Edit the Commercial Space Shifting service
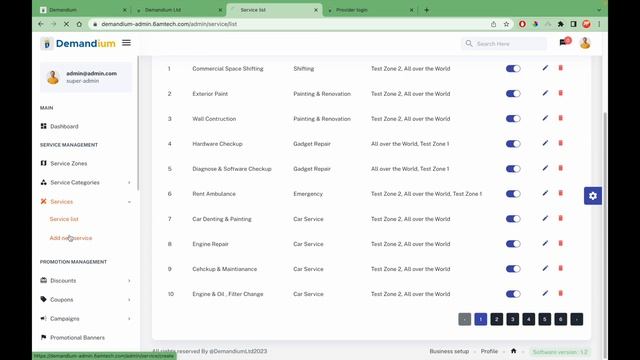Screen dimensions: 640x360 tap(545, 68)
